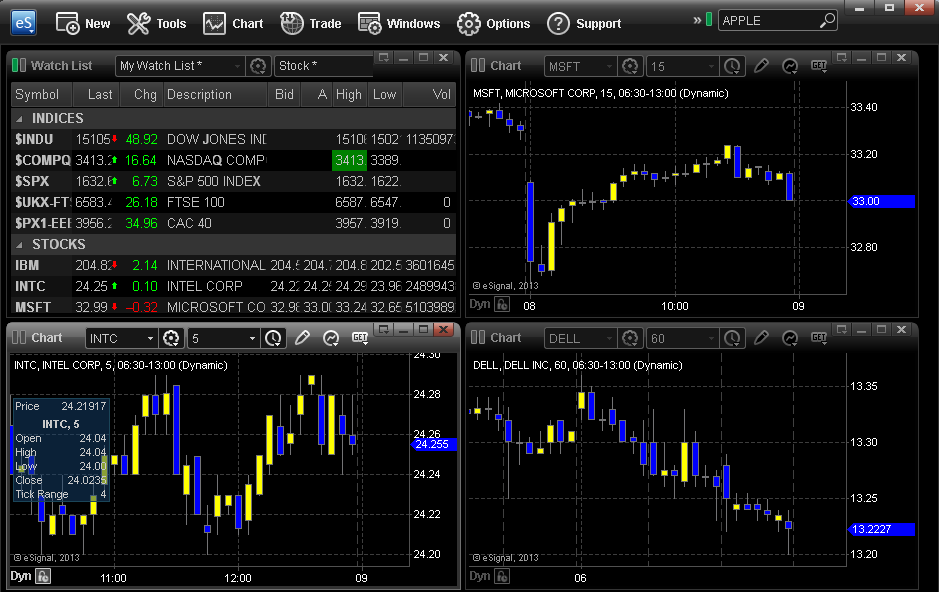The height and width of the screenshot is (592, 939).
Task: Open Watch List settings gear
Action: pos(258,66)
